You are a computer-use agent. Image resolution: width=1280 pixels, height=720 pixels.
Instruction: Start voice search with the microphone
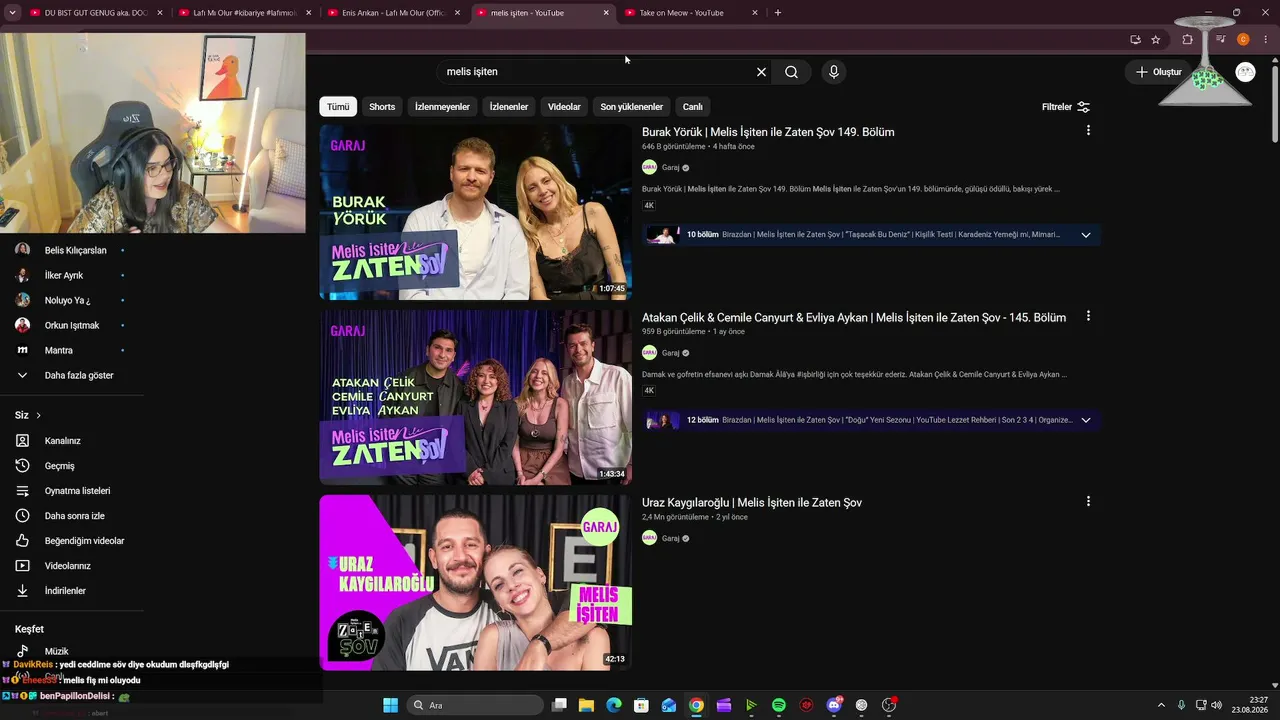point(833,72)
